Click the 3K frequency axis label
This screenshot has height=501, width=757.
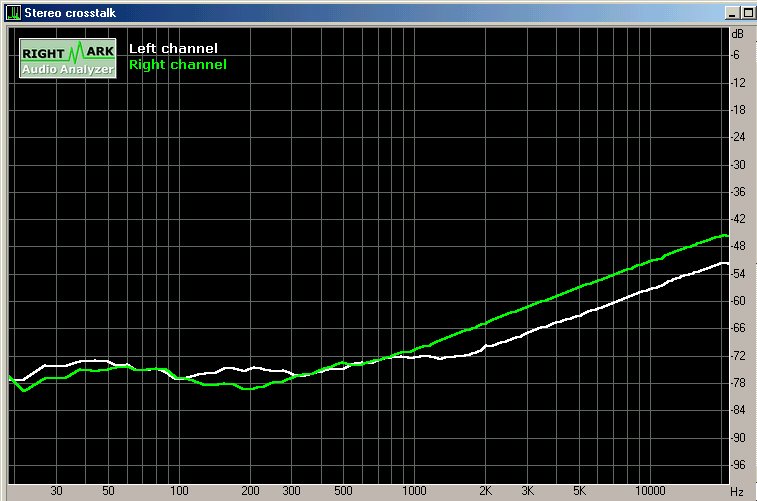point(528,491)
